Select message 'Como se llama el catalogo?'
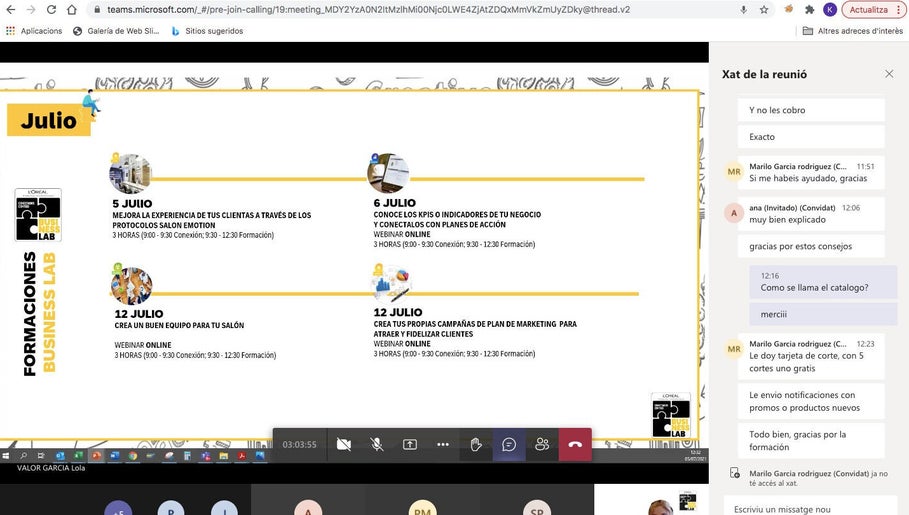The image size is (909, 515). pyautogui.click(x=823, y=282)
